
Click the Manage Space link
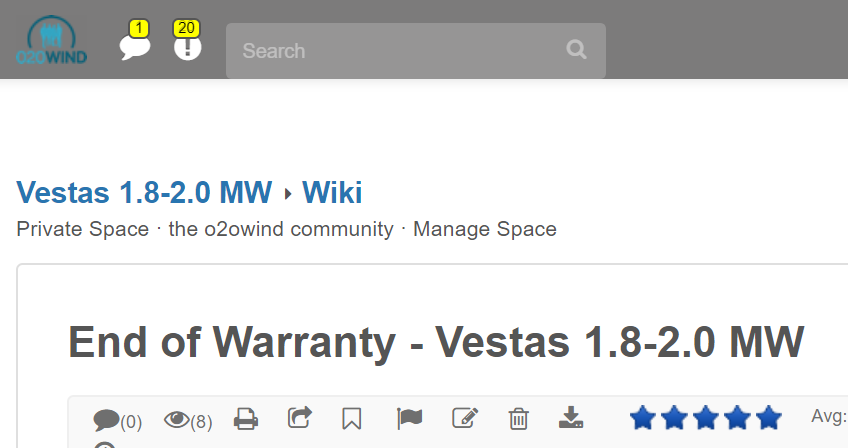tap(485, 229)
